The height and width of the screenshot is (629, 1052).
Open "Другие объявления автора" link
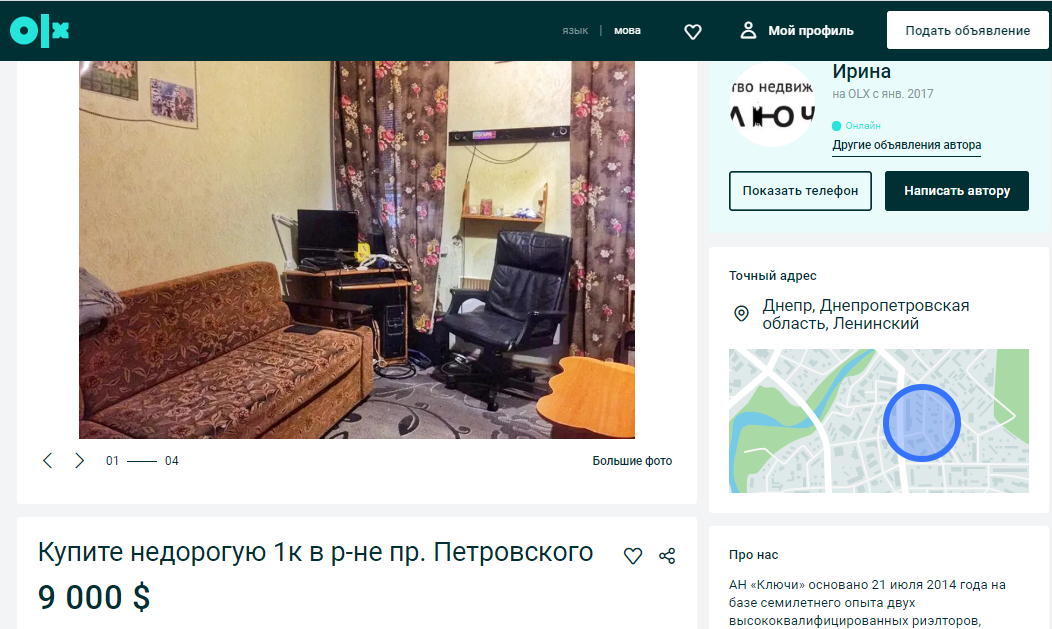[906, 145]
